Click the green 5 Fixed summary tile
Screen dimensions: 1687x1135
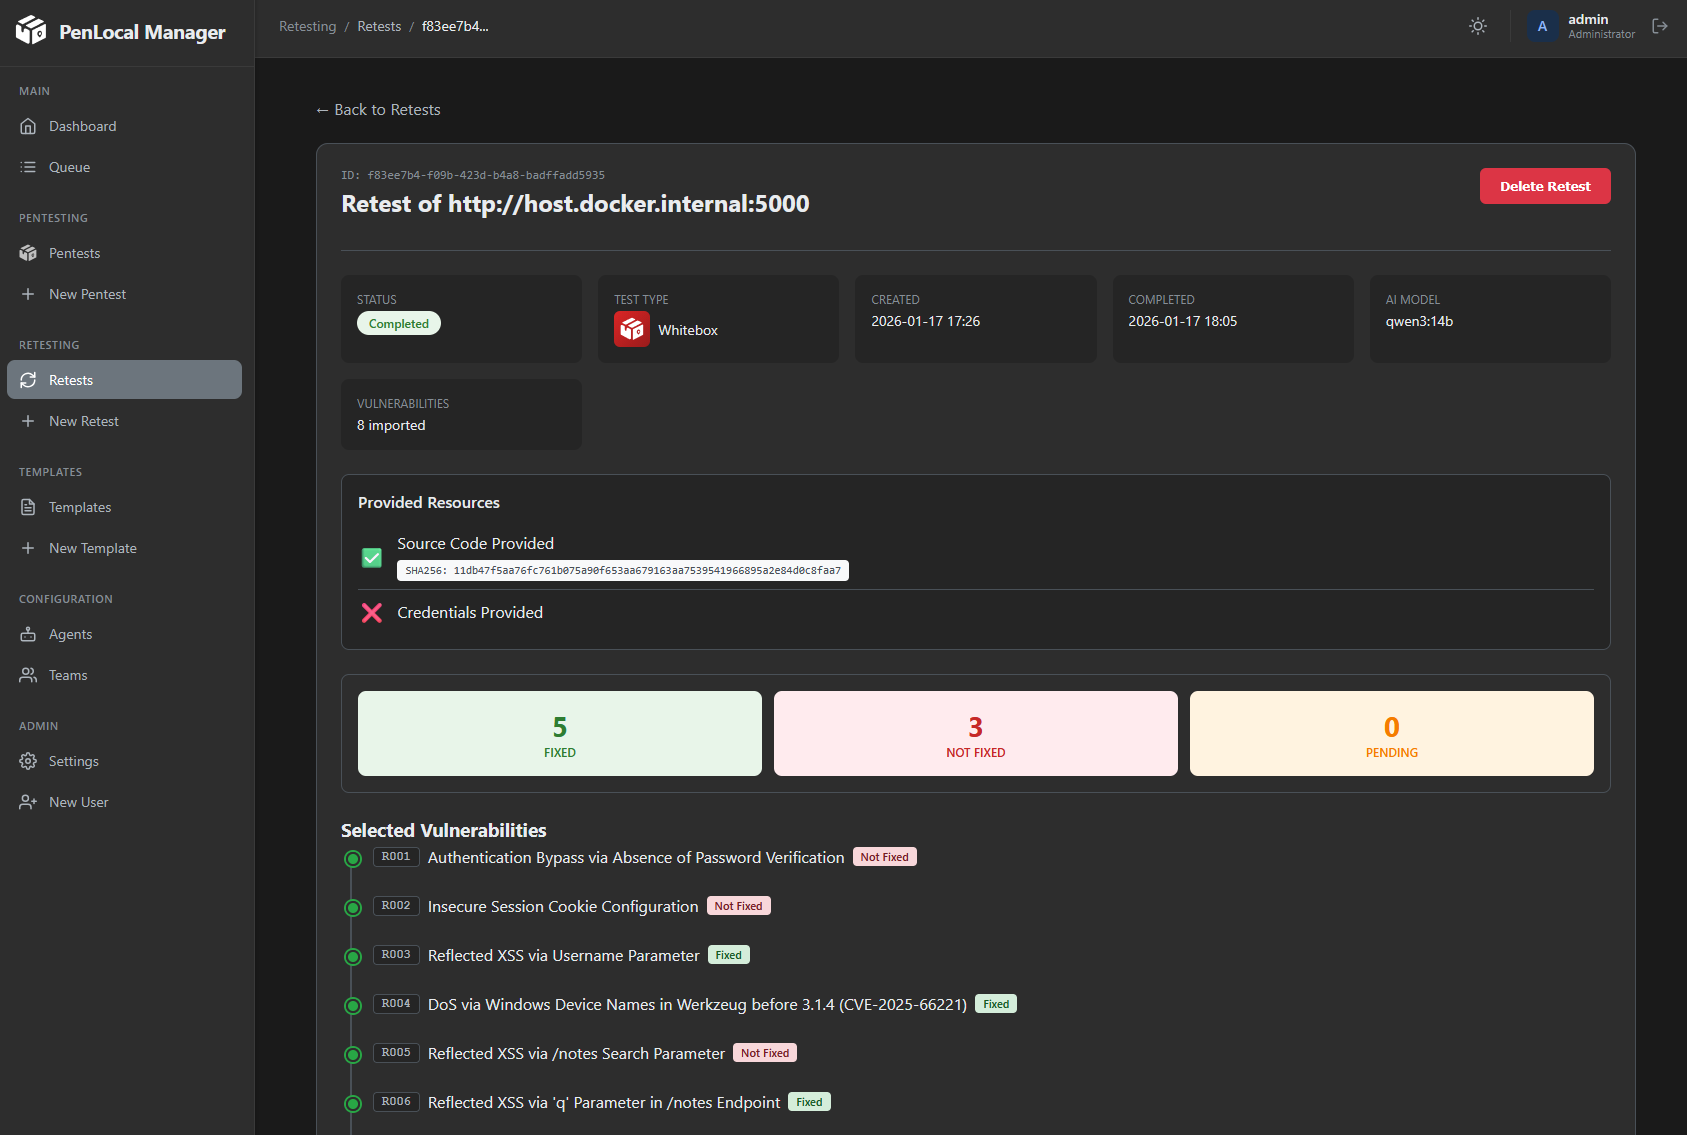[x=559, y=734]
